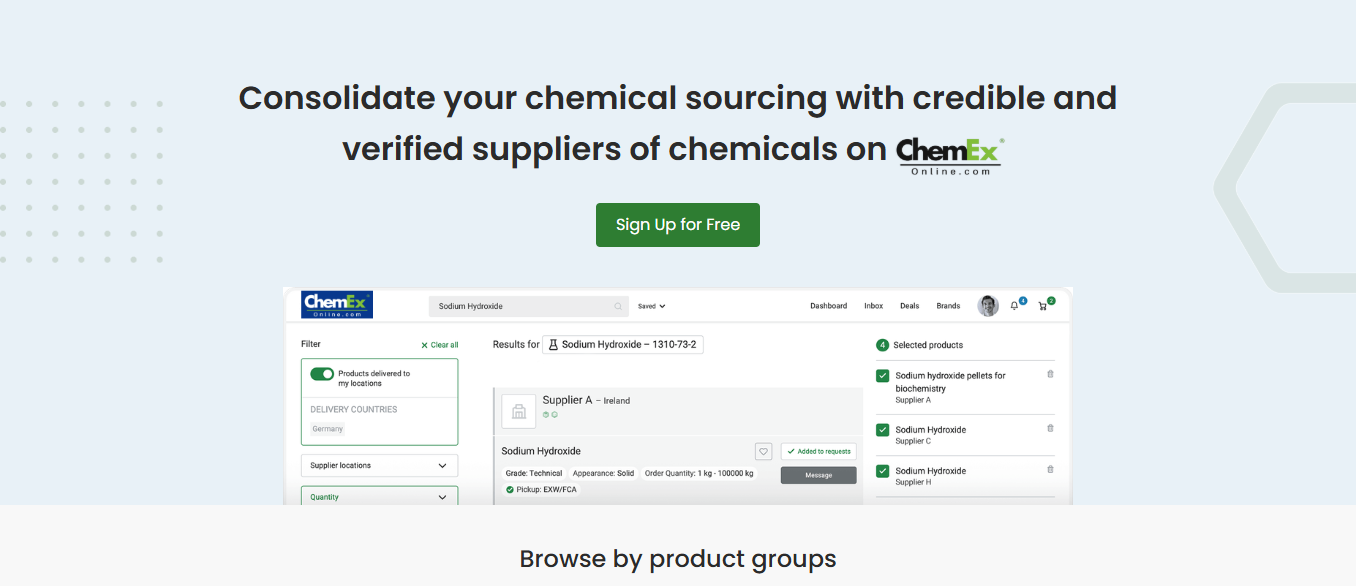
Task: Uncheck Sodium Hydroxide from Supplier C
Action: coord(882,430)
